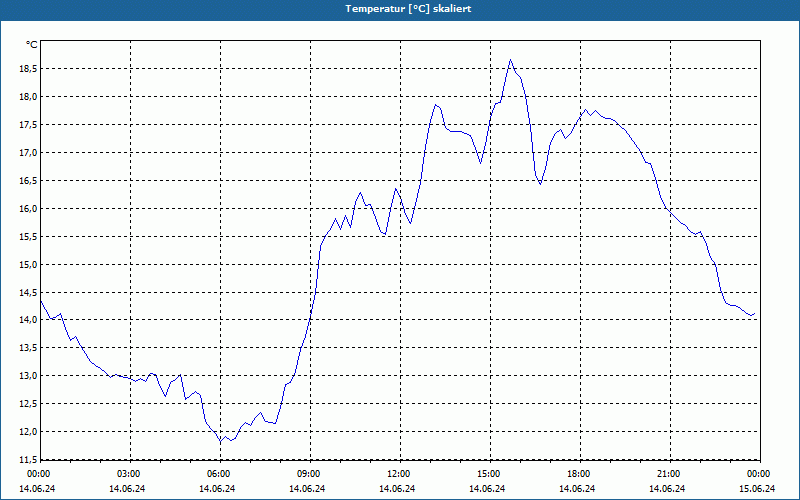The image size is (800, 500).
Task: Click the 15.06.24 date label
Action: click(x=757, y=488)
